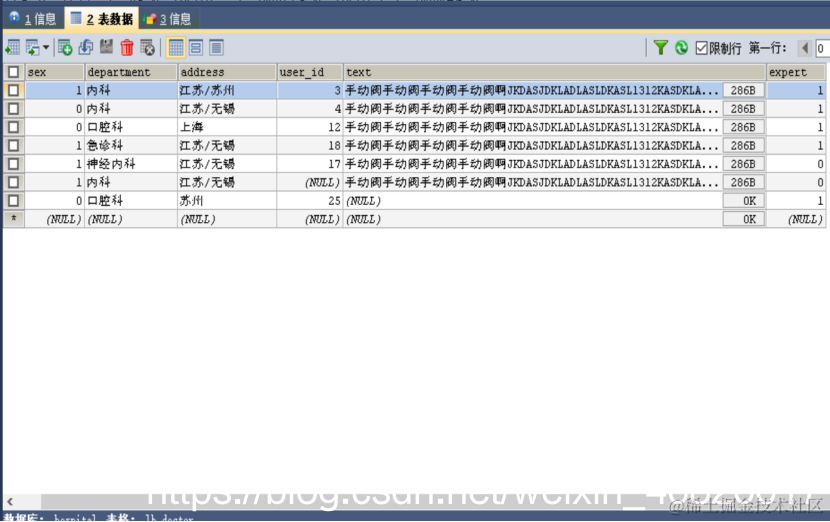Check the row with user_id 12
The image size is (830, 522).
pos(14,127)
